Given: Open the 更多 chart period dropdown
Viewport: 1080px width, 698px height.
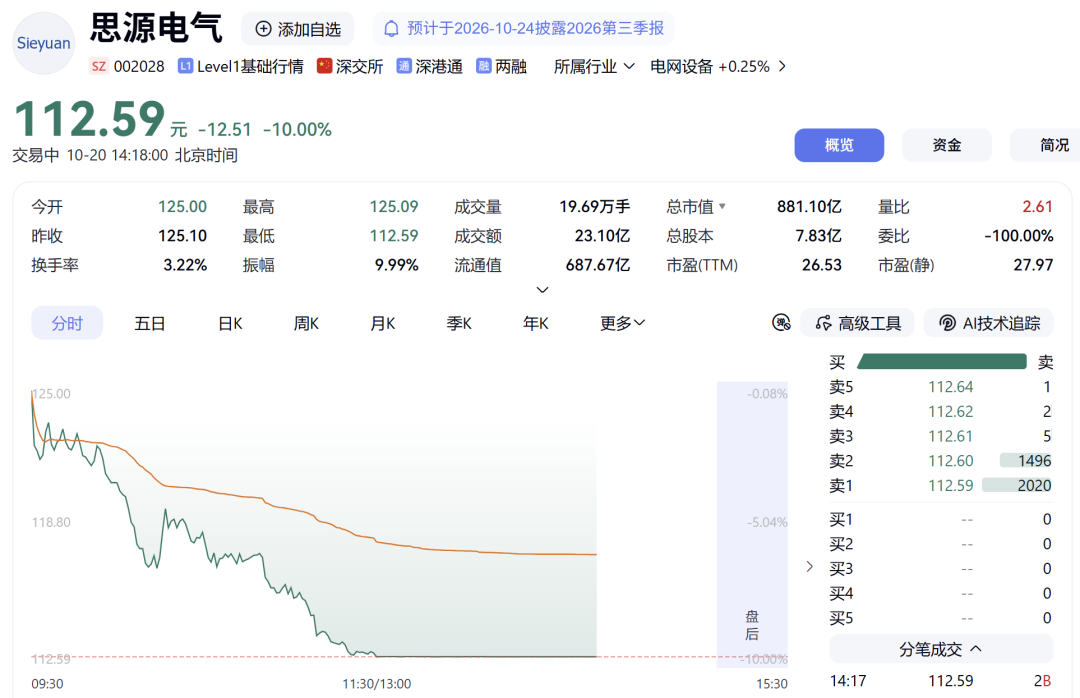Looking at the screenshot, I should point(622,322).
